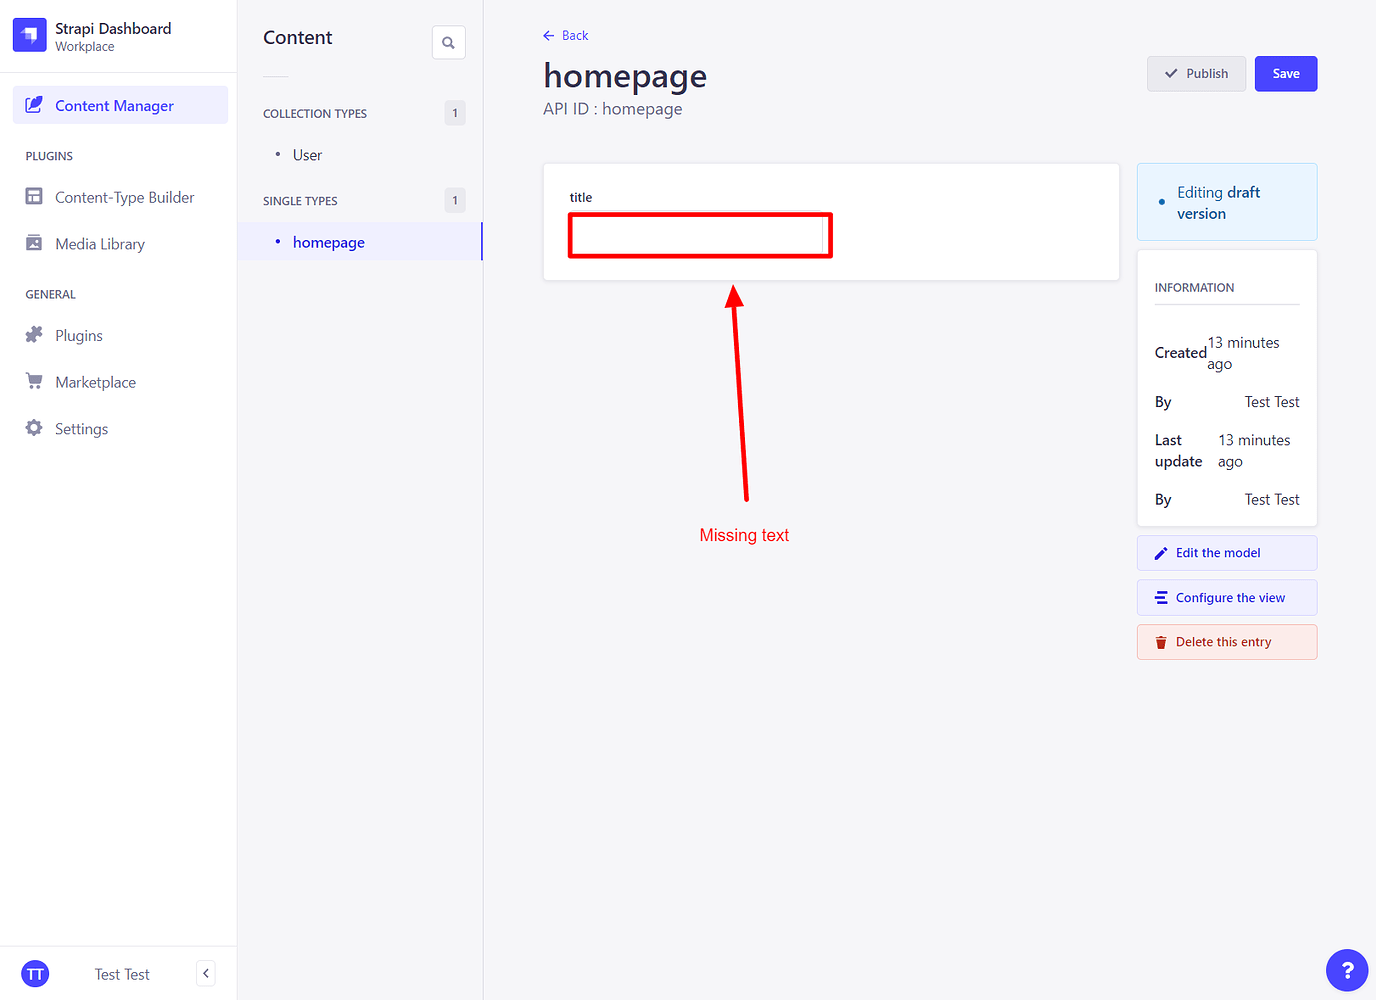Click the Back arrow icon
This screenshot has width=1376, height=1000.
pyautogui.click(x=549, y=36)
